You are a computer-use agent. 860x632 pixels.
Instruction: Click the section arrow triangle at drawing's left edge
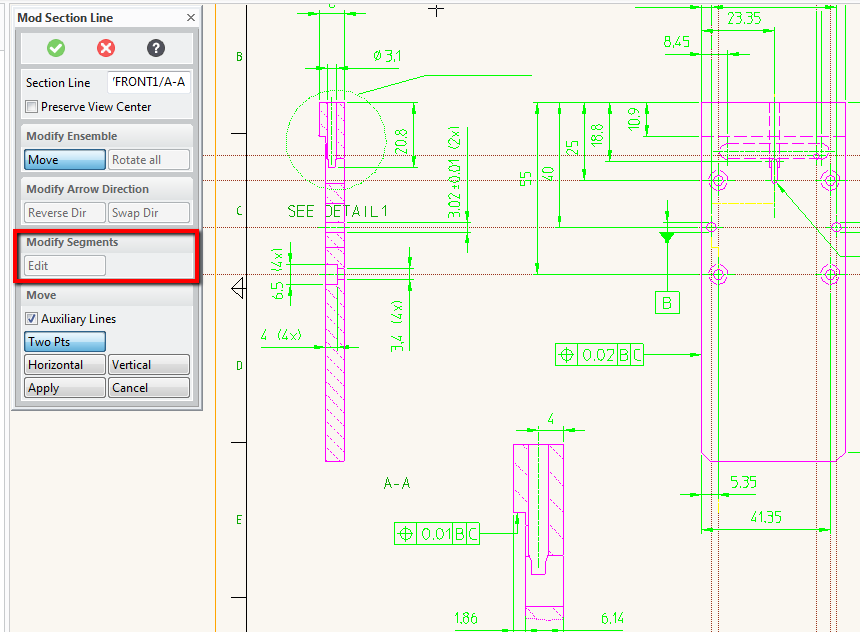[x=238, y=289]
